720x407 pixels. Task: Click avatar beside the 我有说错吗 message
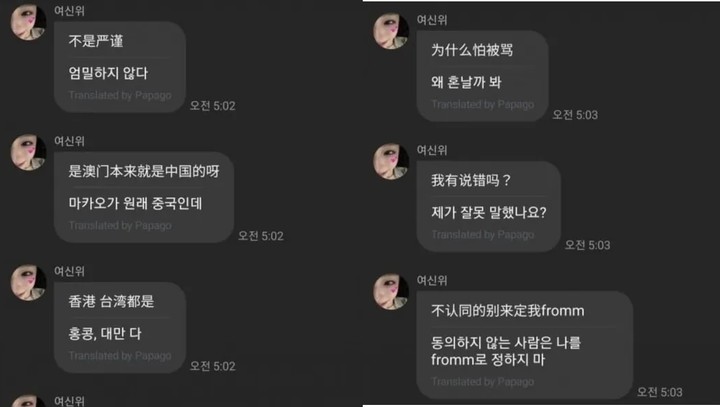tap(391, 161)
